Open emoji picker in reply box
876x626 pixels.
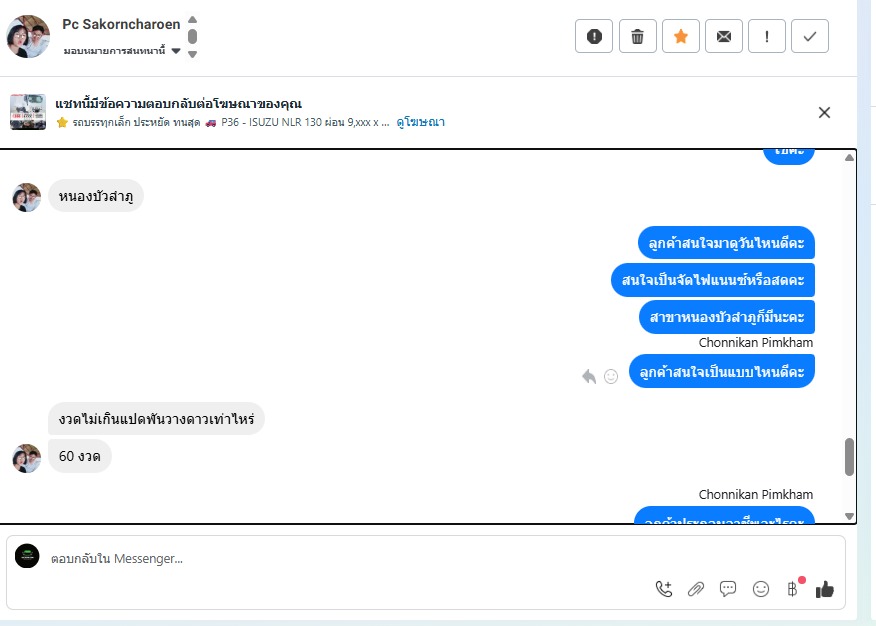(x=760, y=589)
